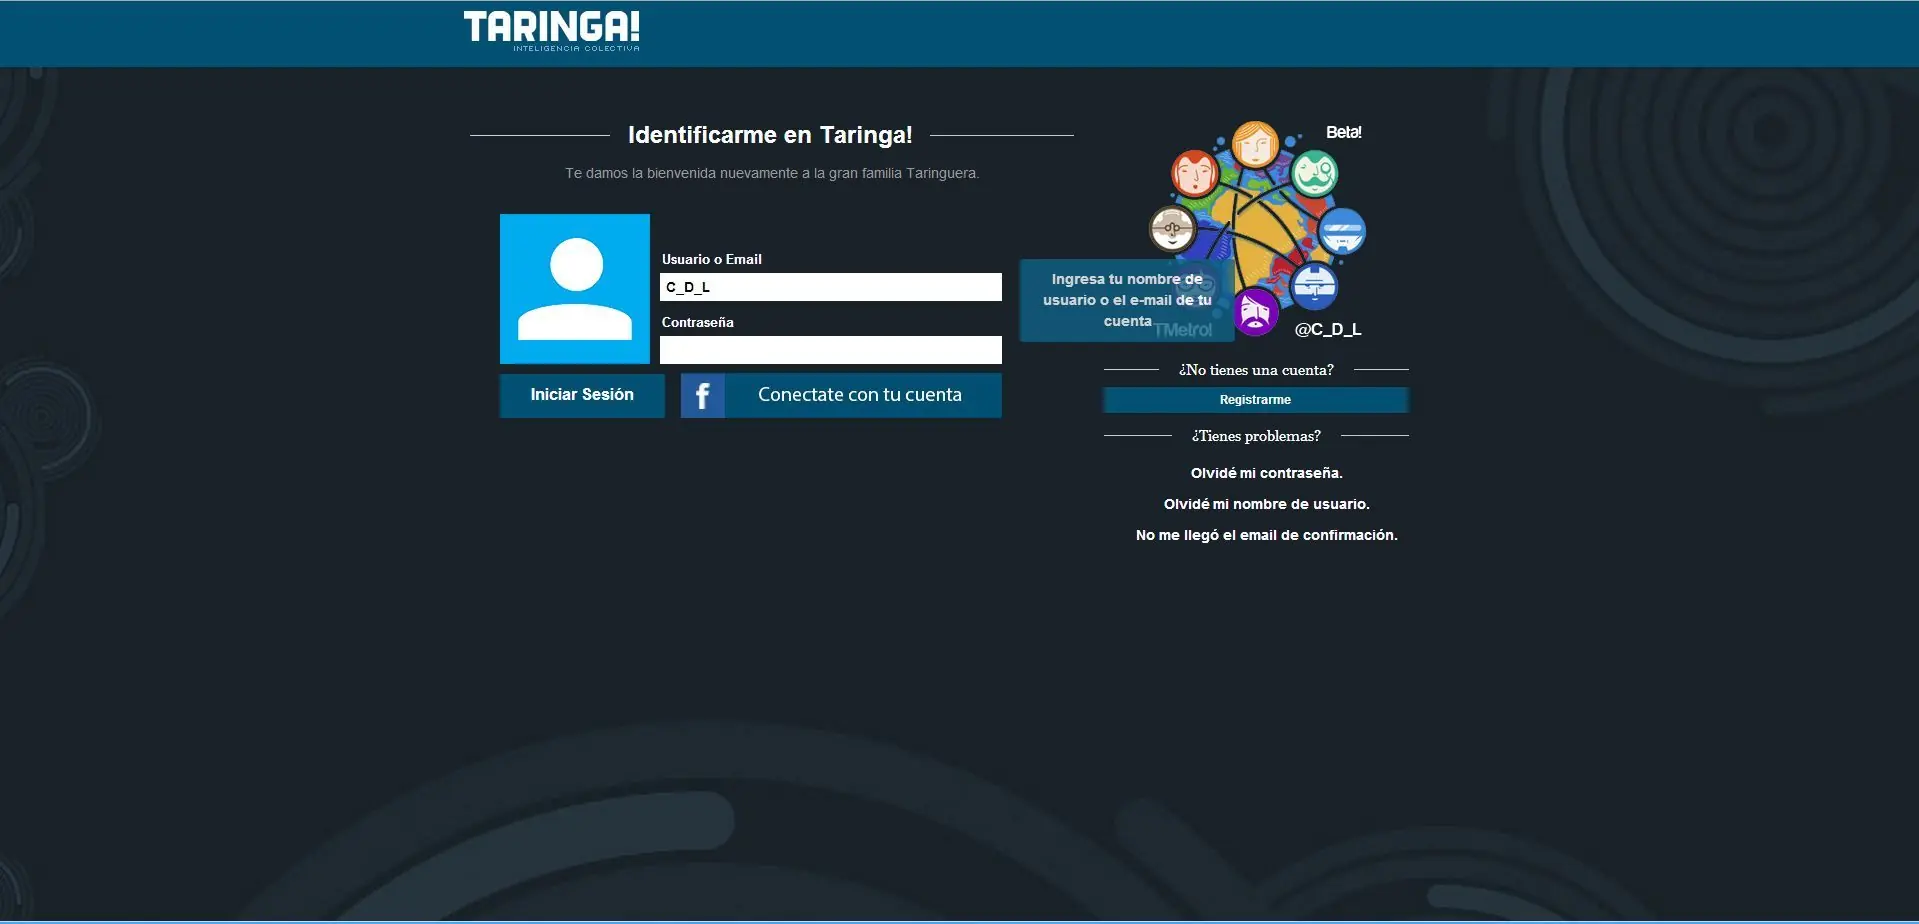This screenshot has width=1919, height=924.
Task: Click the Taringa! logo in header
Action: click(x=551, y=30)
